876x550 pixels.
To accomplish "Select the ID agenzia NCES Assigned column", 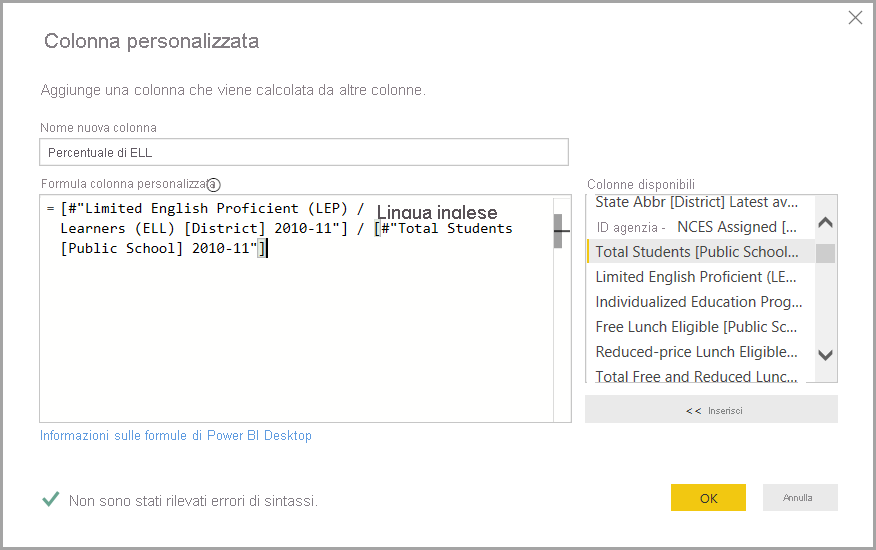I will tap(697, 227).
